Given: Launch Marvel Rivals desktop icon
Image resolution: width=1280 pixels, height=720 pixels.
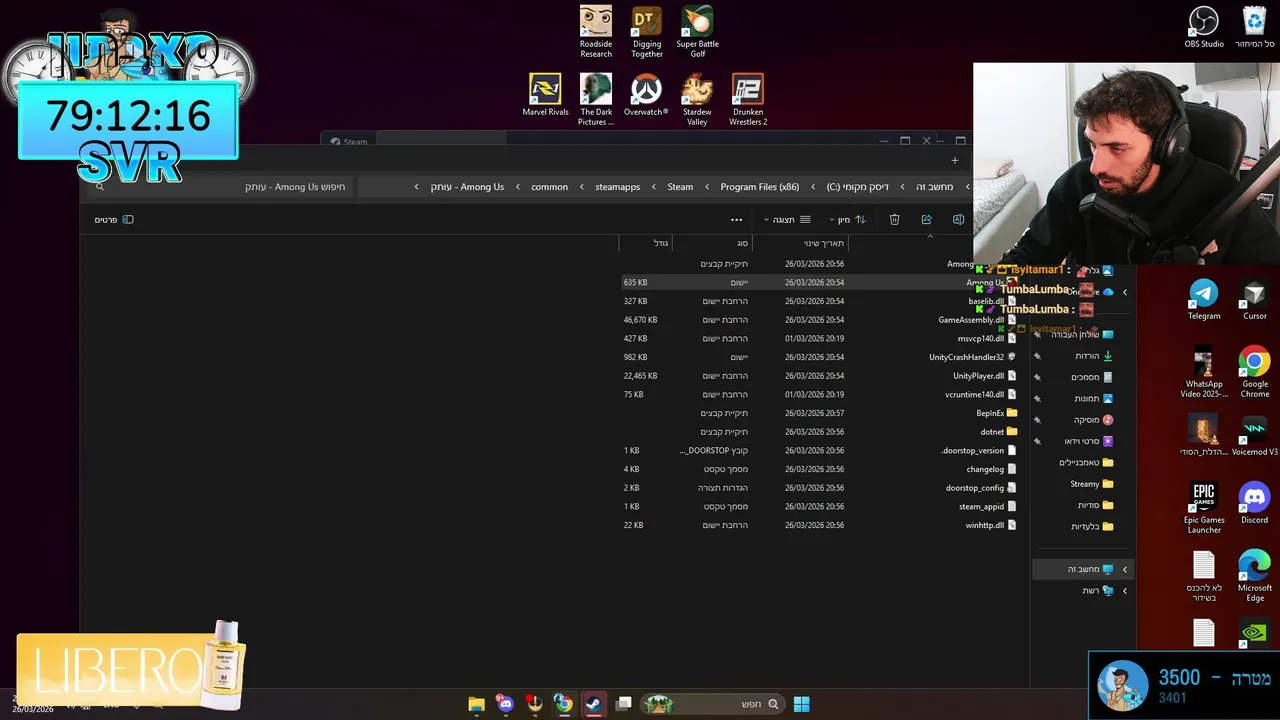Looking at the screenshot, I should [545, 95].
